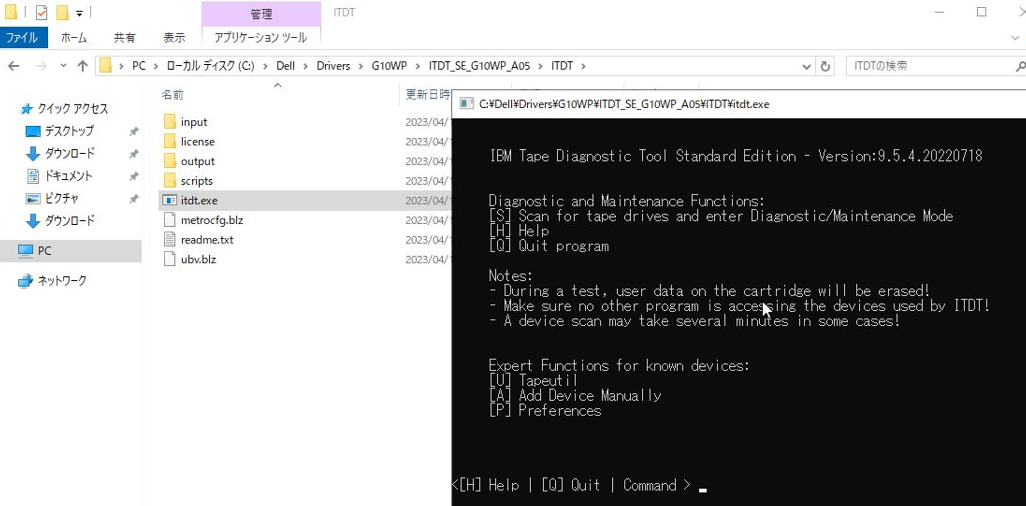Viewport: 1026px width, 506px height.
Task: Expand the address bar history dropdown
Action: pos(807,66)
